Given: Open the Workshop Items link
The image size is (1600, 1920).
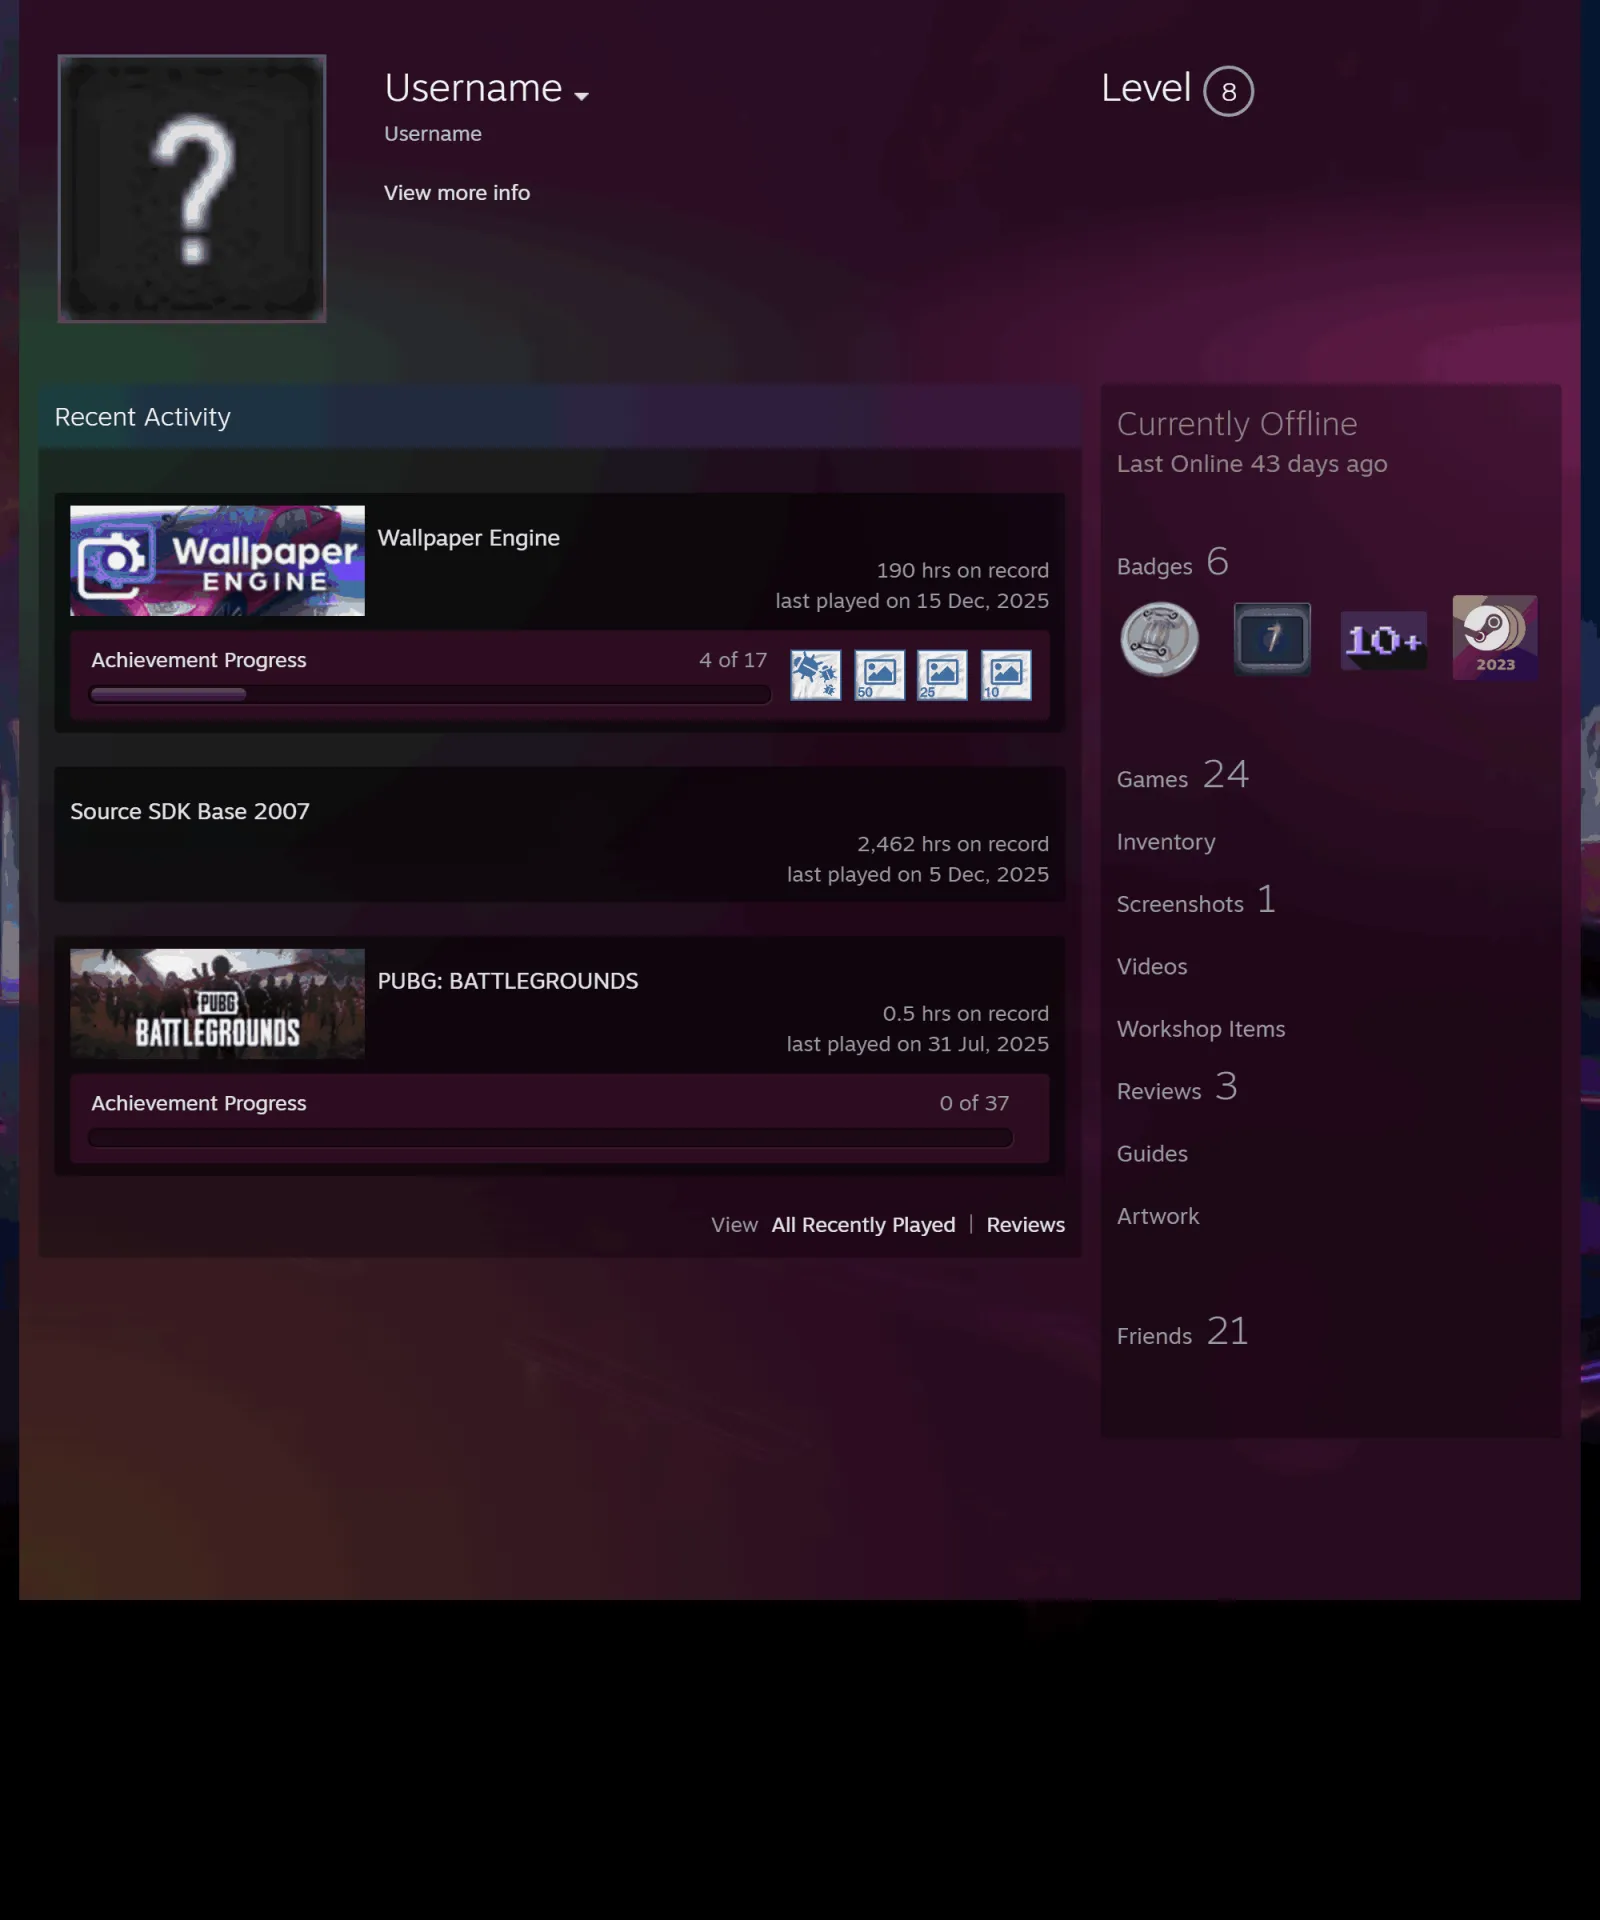Looking at the screenshot, I should pyautogui.click(x=1201, y=1029).
